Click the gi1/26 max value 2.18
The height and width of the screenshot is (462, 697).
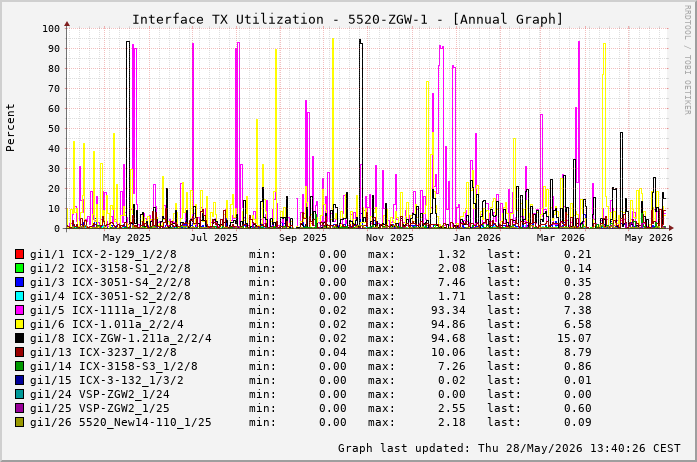click(452, 422)
